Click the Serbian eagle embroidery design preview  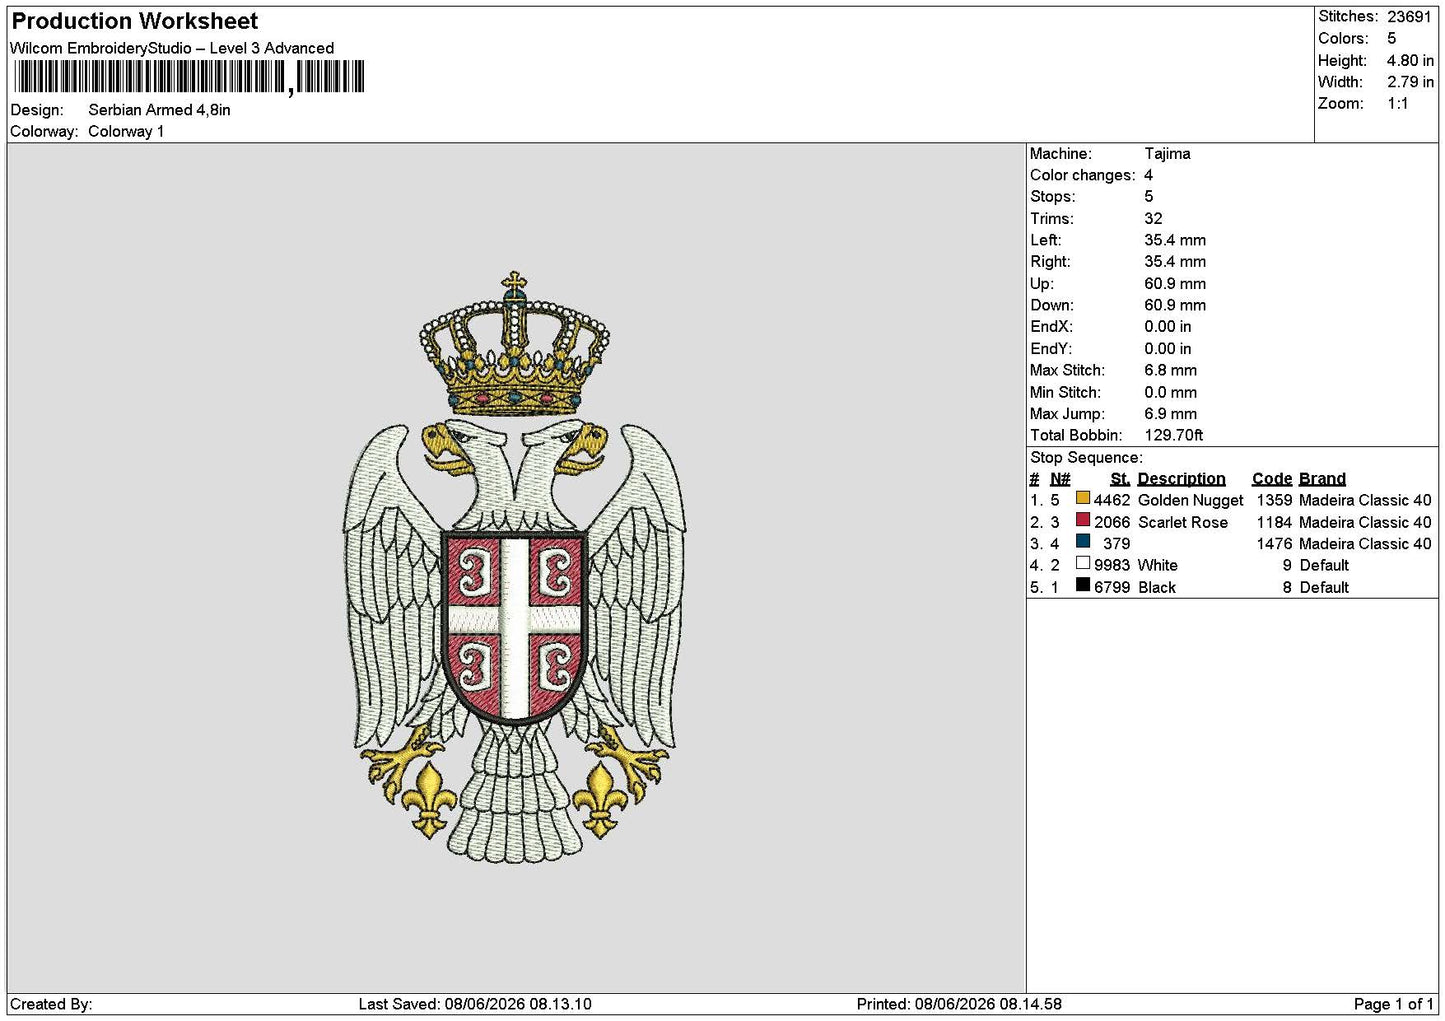coord(515,567)
